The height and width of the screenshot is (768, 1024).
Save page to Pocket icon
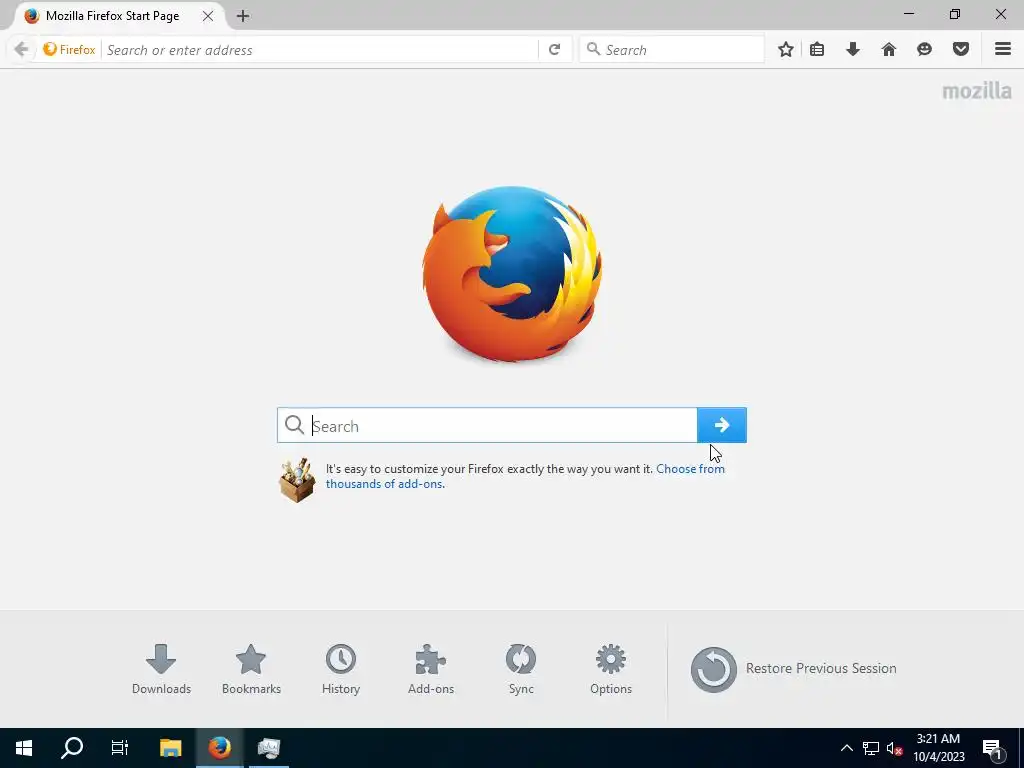pos(961,50)
